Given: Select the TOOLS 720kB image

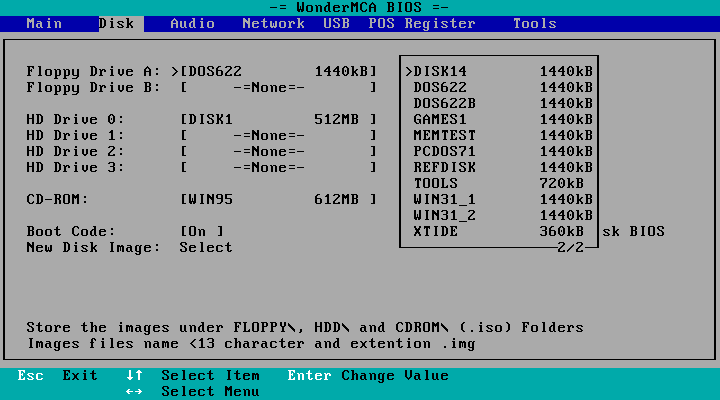Looking at the screenshot, I should (499, 183).
